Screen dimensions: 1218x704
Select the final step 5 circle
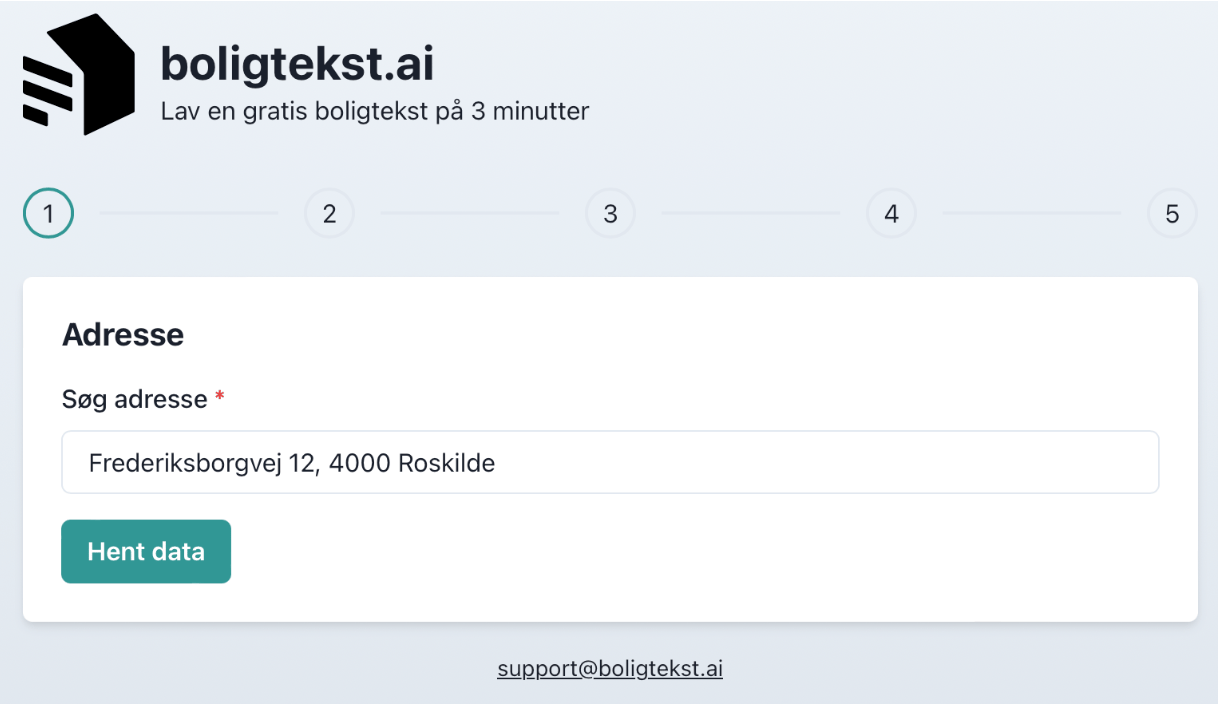point(1172,213)
